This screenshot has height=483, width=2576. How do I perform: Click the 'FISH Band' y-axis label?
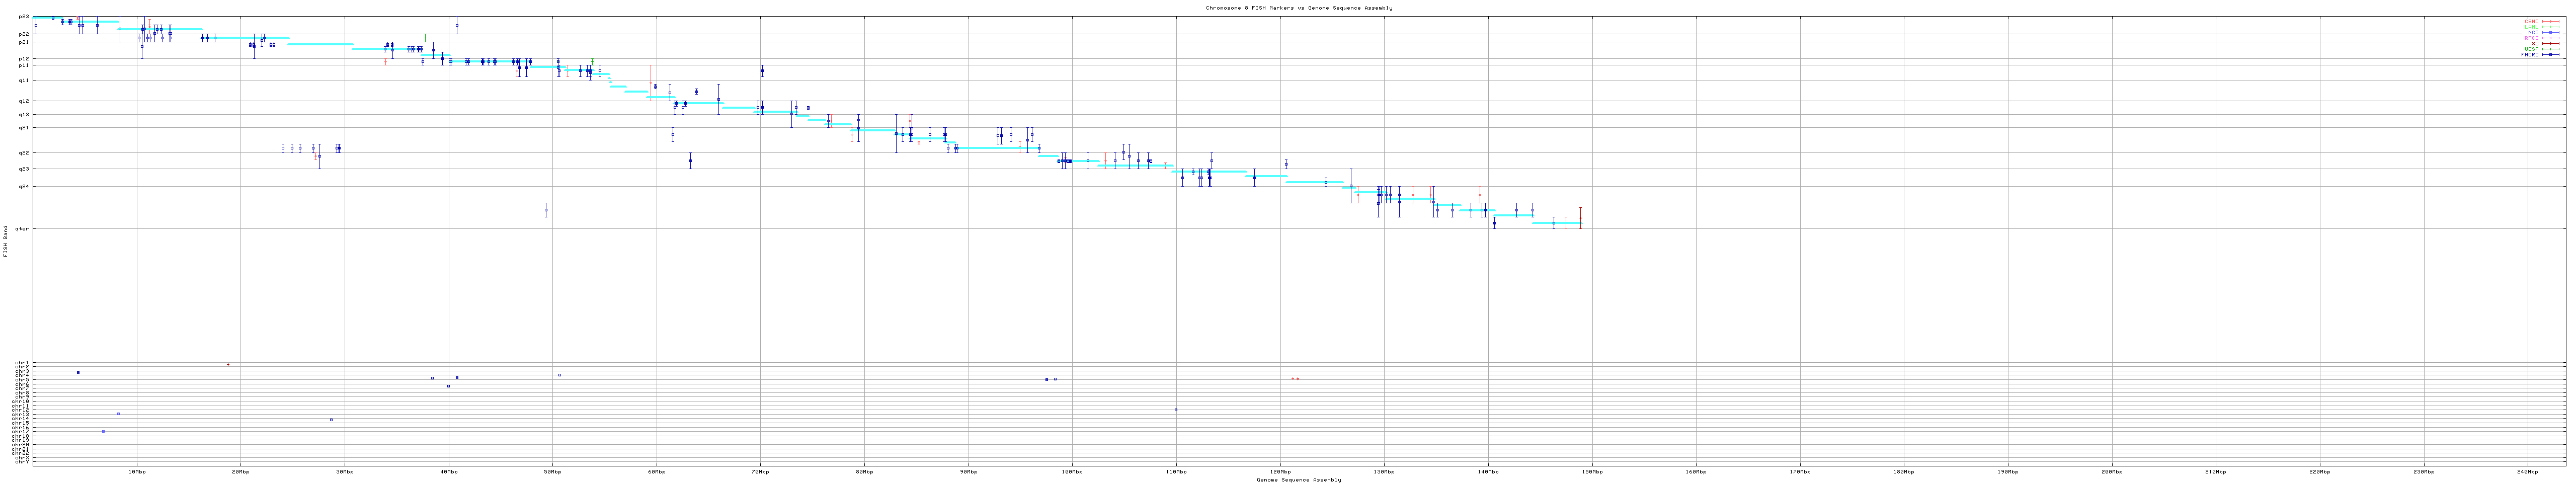coord(5,240)
